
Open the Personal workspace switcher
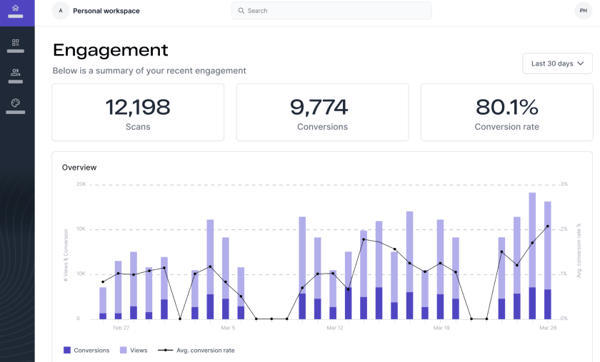(x=106, y=11)
